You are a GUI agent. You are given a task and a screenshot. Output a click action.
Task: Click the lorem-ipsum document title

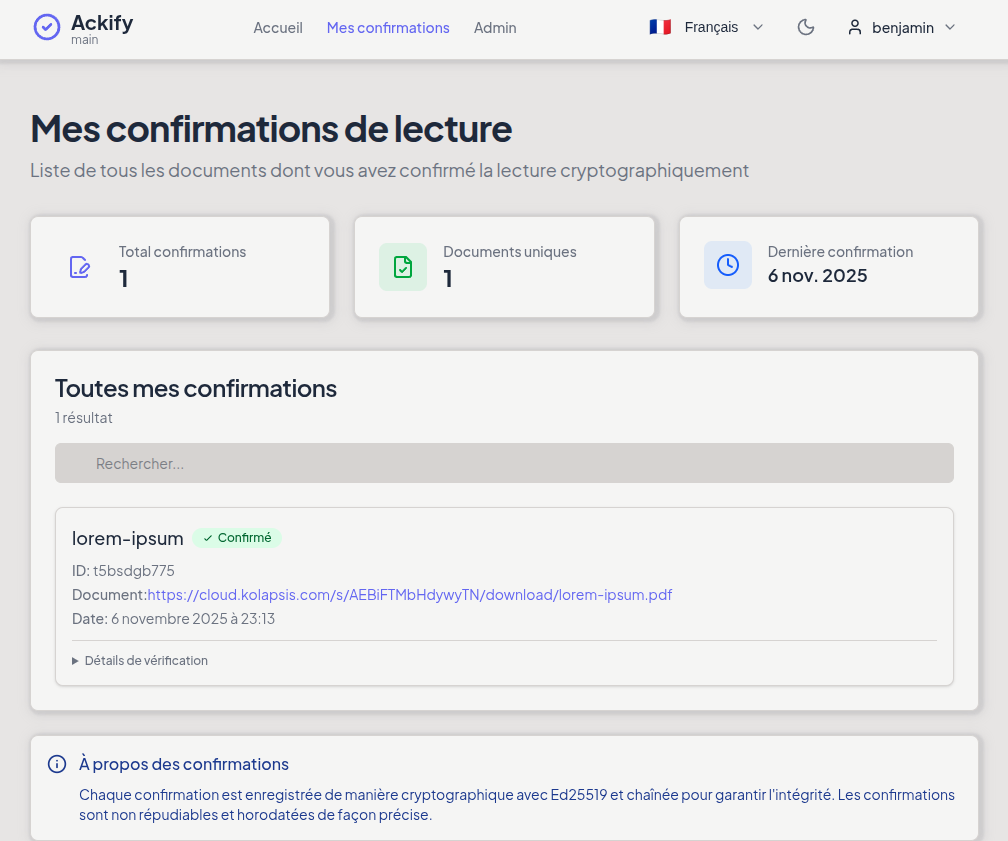click(128, 538)
